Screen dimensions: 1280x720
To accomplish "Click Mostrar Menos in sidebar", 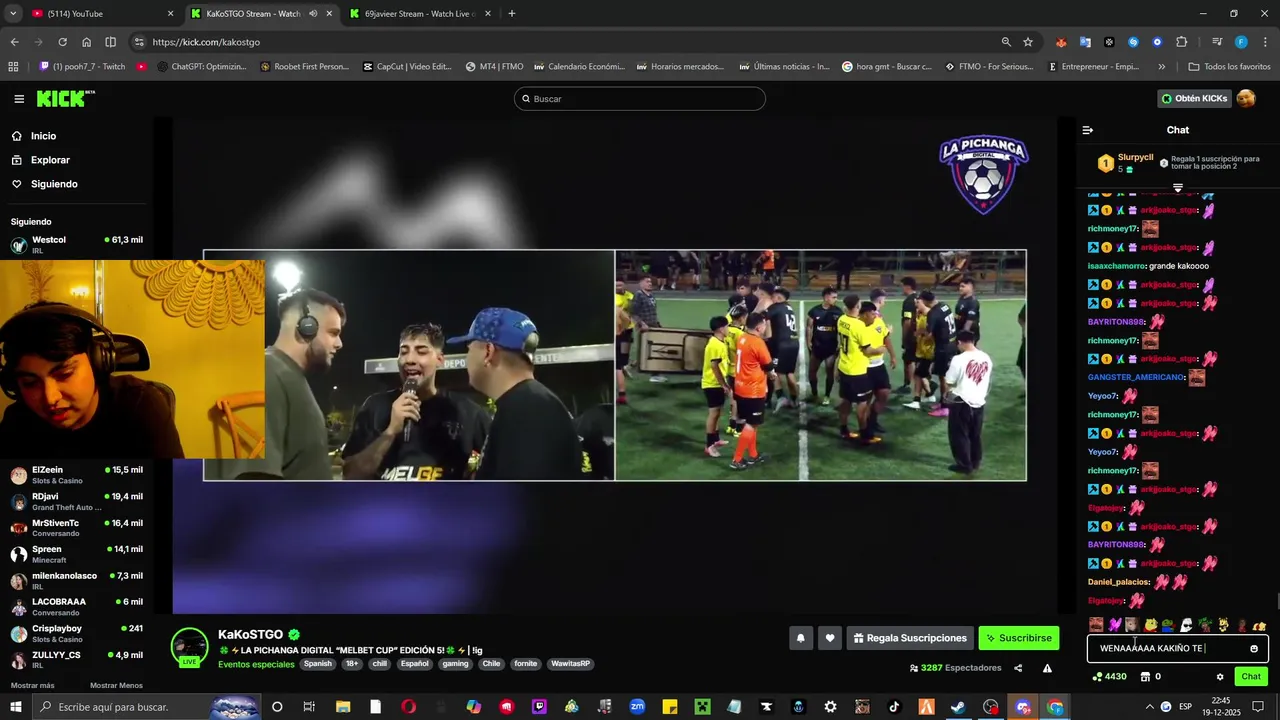I will coord(116,685).
